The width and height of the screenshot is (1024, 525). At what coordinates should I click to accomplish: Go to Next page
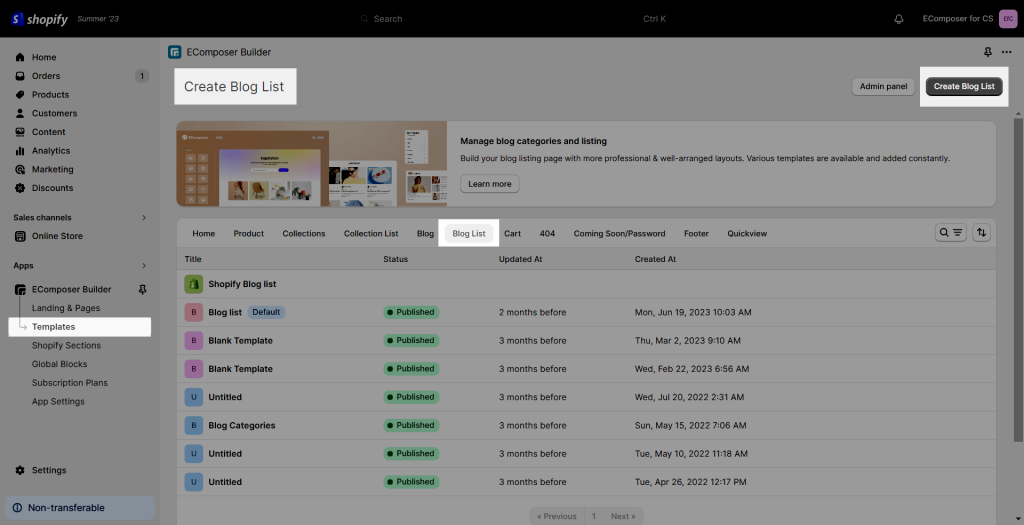pos(623,516)
